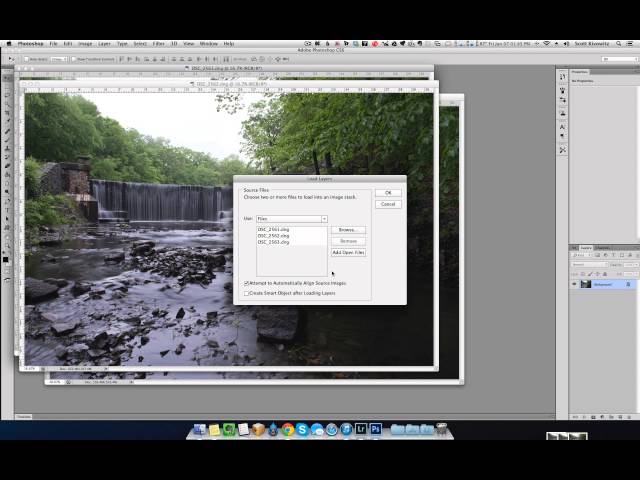The width and height of the screenshot is (640, 480).
Task: Toggle Attempt to Automatically Align Source Images
Action: pyautogui.click(x=246, y=283)
